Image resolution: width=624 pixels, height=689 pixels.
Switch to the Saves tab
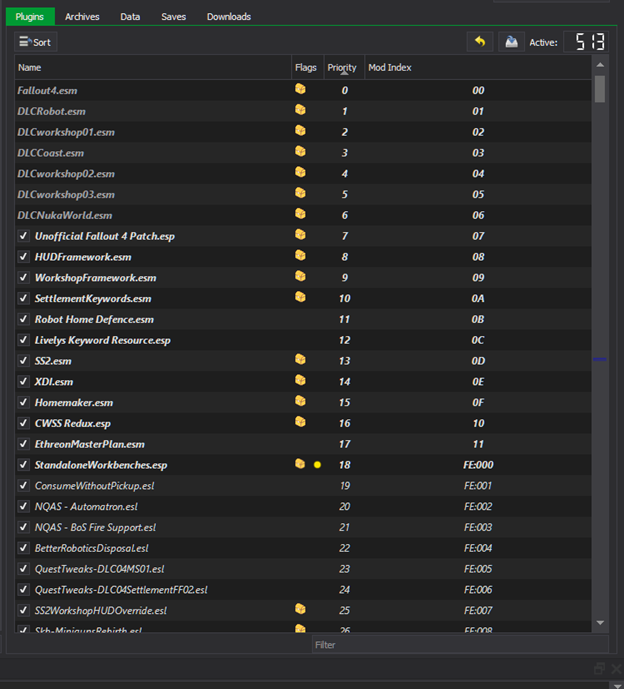point(174,17)
